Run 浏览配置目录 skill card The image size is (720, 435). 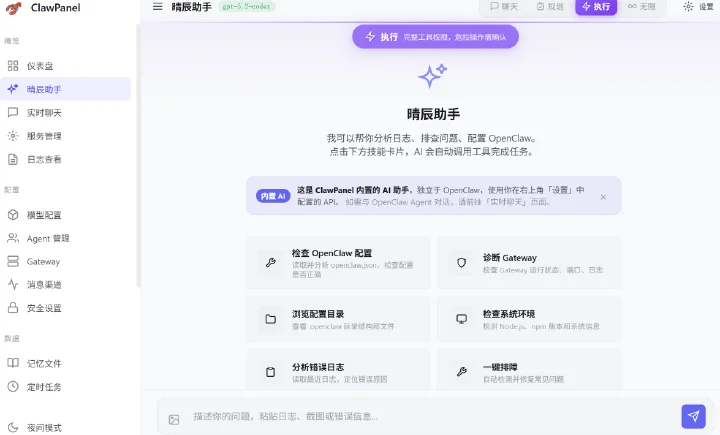(338, 319)
